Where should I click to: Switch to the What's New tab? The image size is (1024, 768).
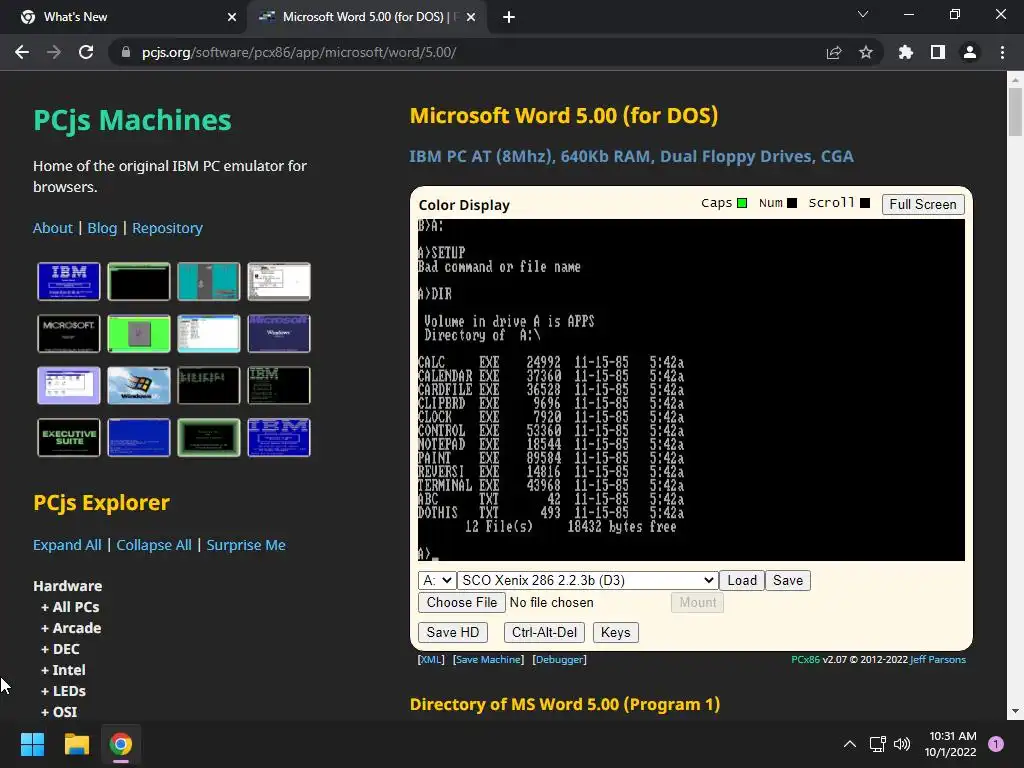124,17
